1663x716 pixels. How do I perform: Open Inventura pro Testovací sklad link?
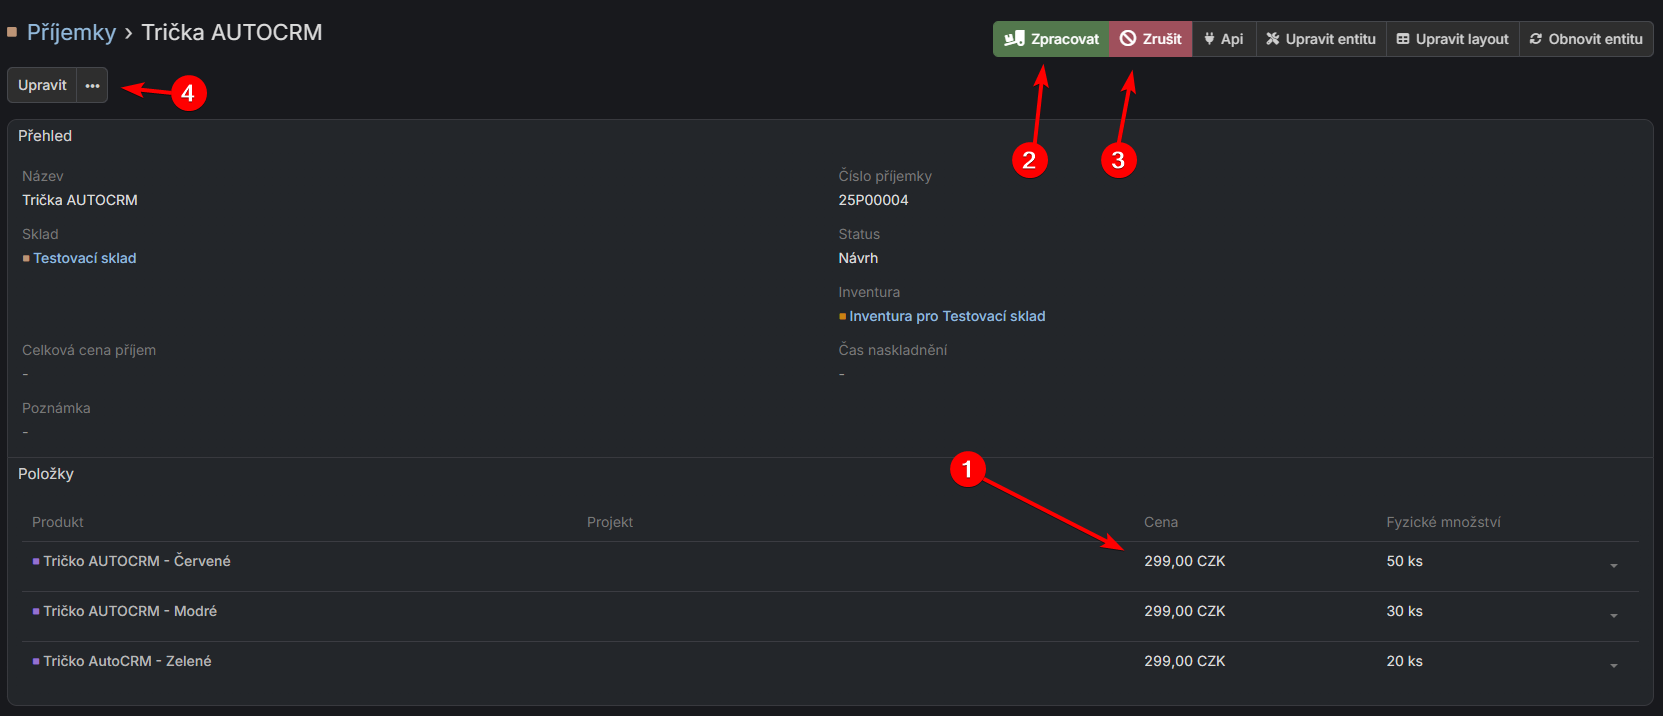click(x=947, y=316)
